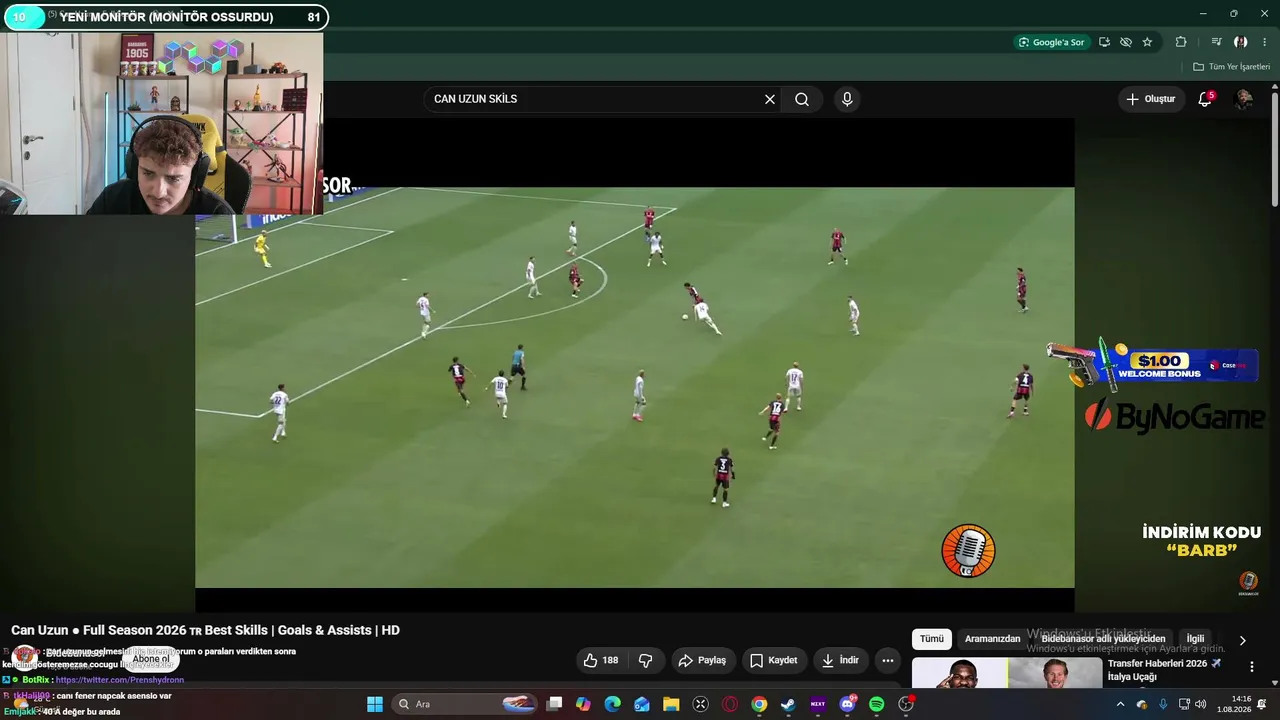The width and height of the screenshot is (1280, 720).
Task: Open the Transfer Haberleri 2026 video thumbnail
Action: (x=1007, y=673)
